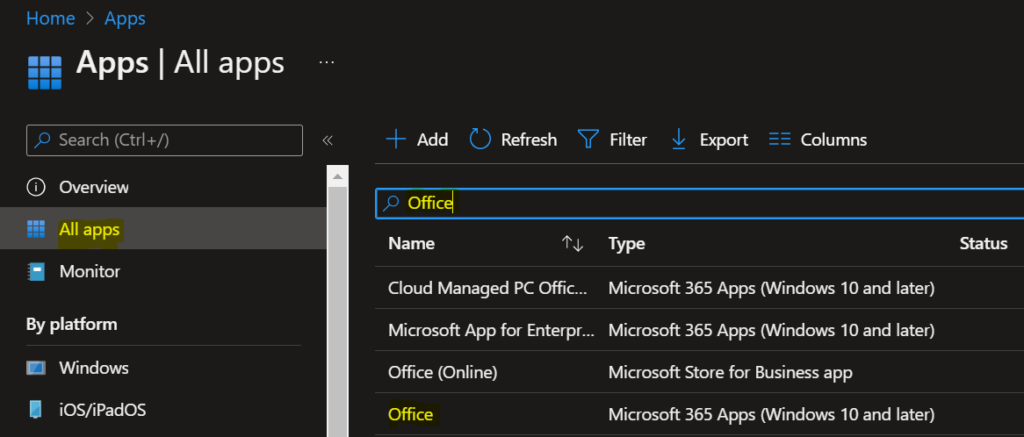Toggle the Name column sort arrows
The height and width of the screenshot is (437, 1024).
tap(572, 244)
